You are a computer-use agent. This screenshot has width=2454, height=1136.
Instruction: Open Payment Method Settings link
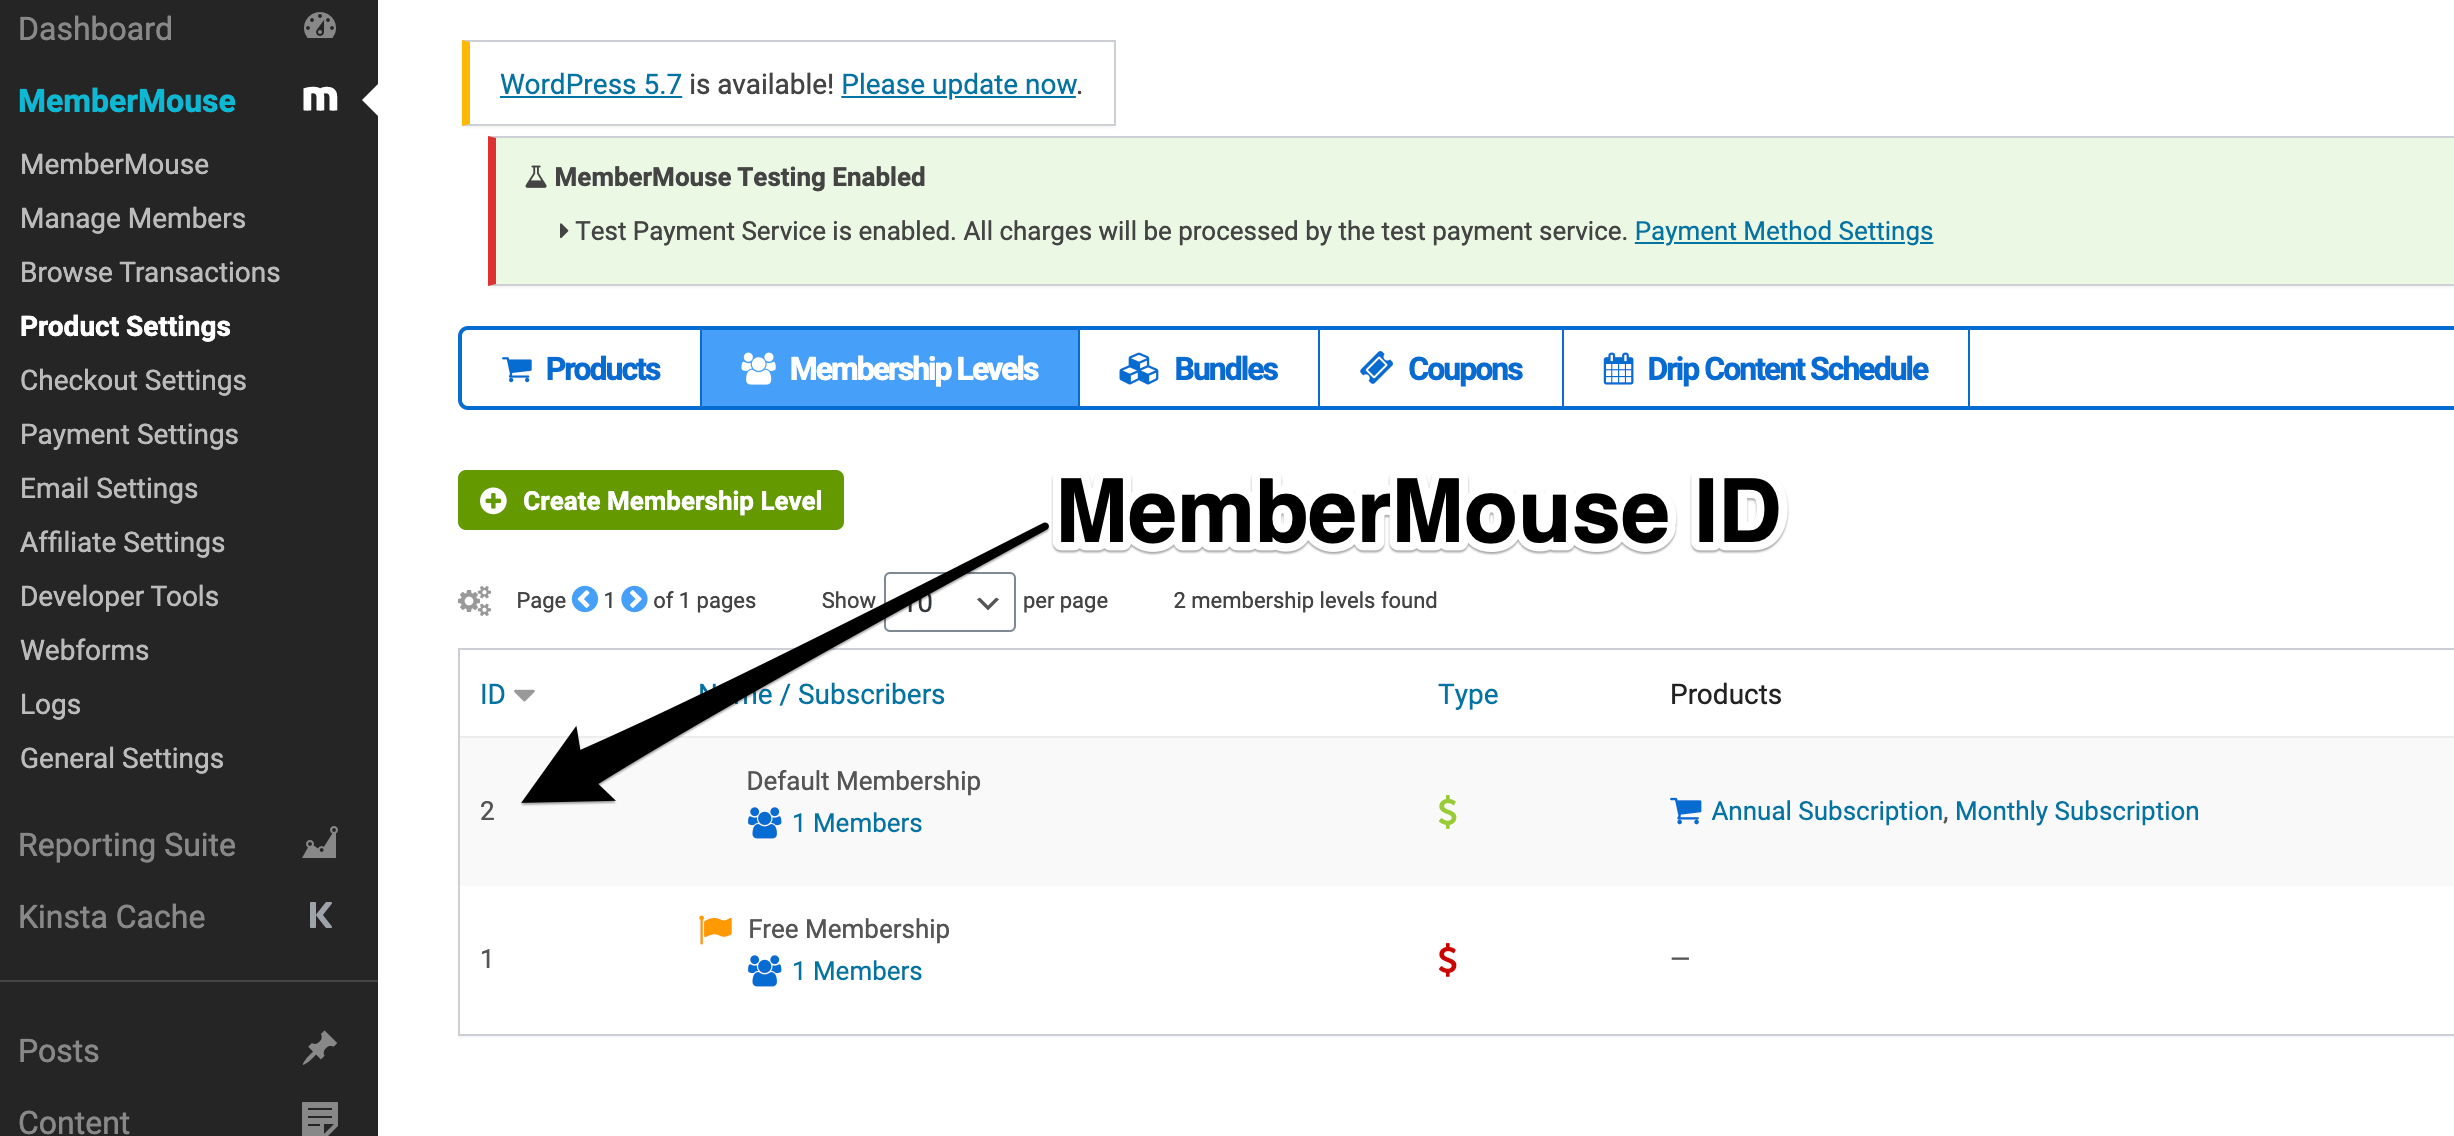coord(1783,231)
